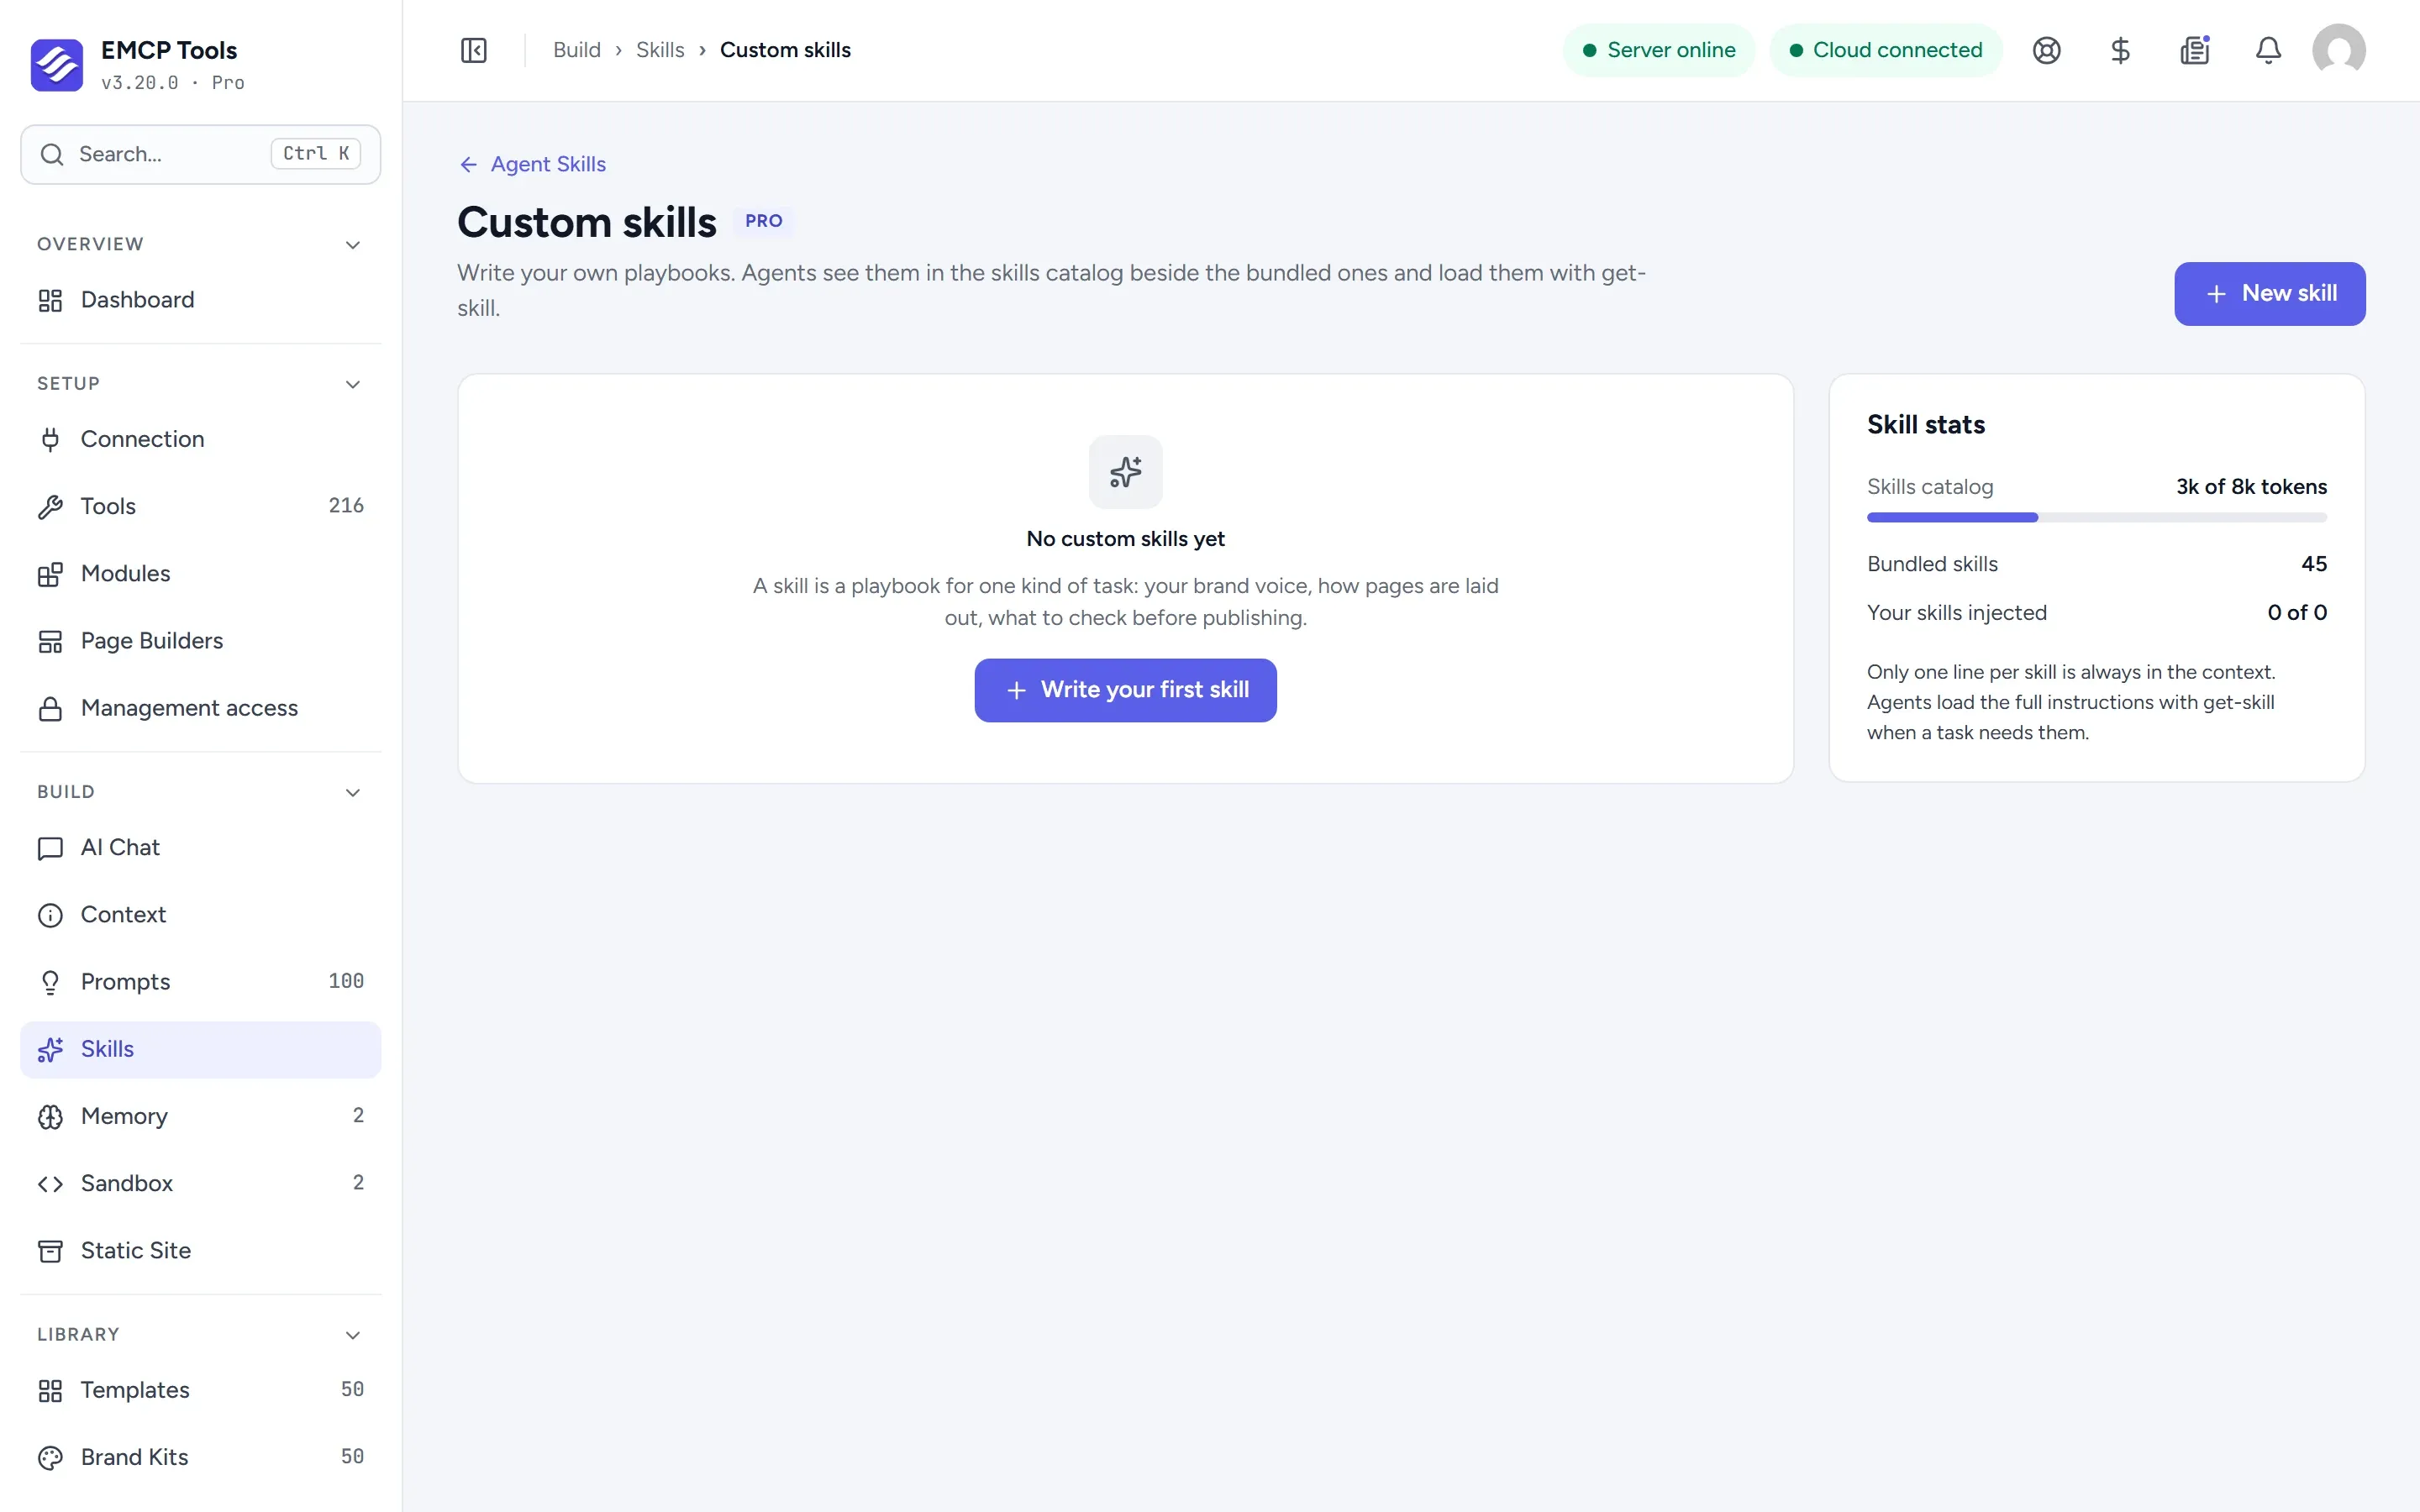This screenshot has height=1512, width=2420.
Task: Click the Management access lock icon
Action: coord(50,709)
